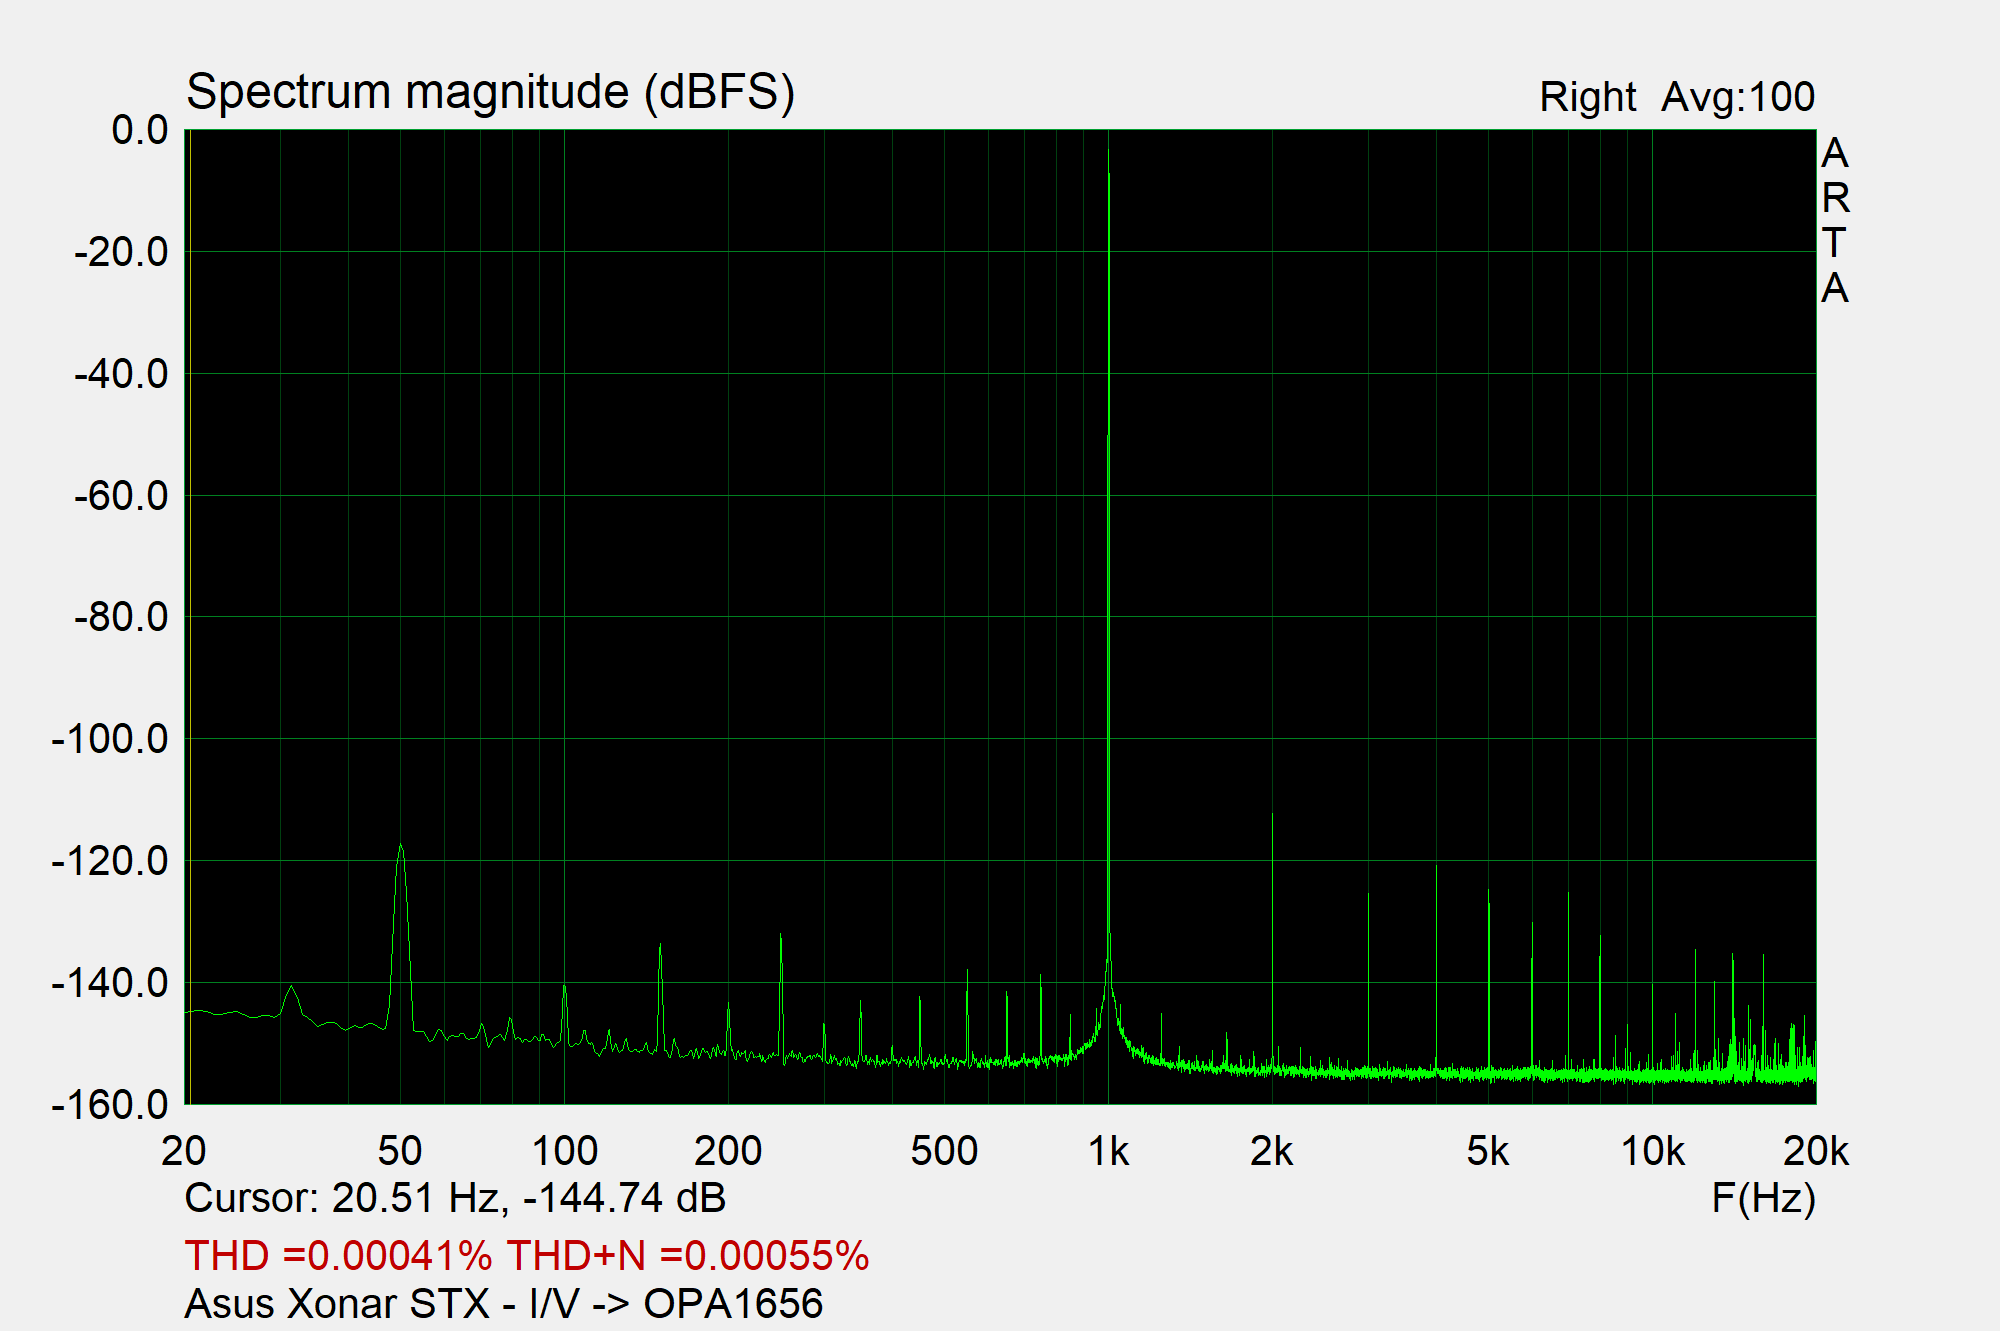This screenshot has height=1331, width=2000.
Task: Click the '200' frequency axis label
Action: click(728, 1152)
